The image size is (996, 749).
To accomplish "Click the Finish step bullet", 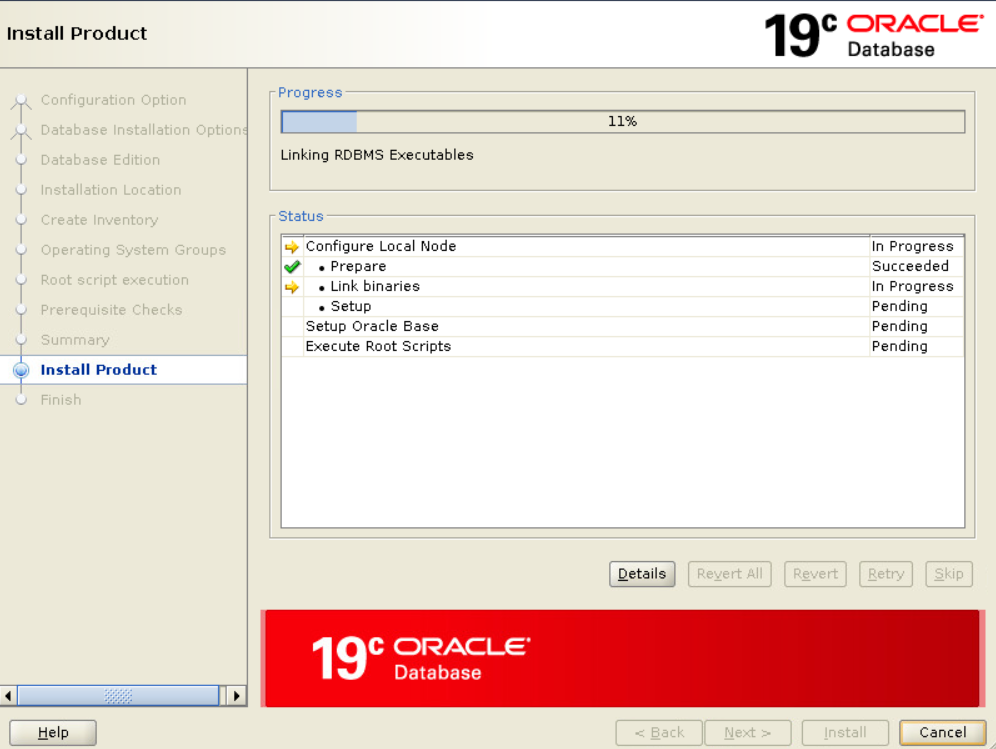I will (21, 400).
